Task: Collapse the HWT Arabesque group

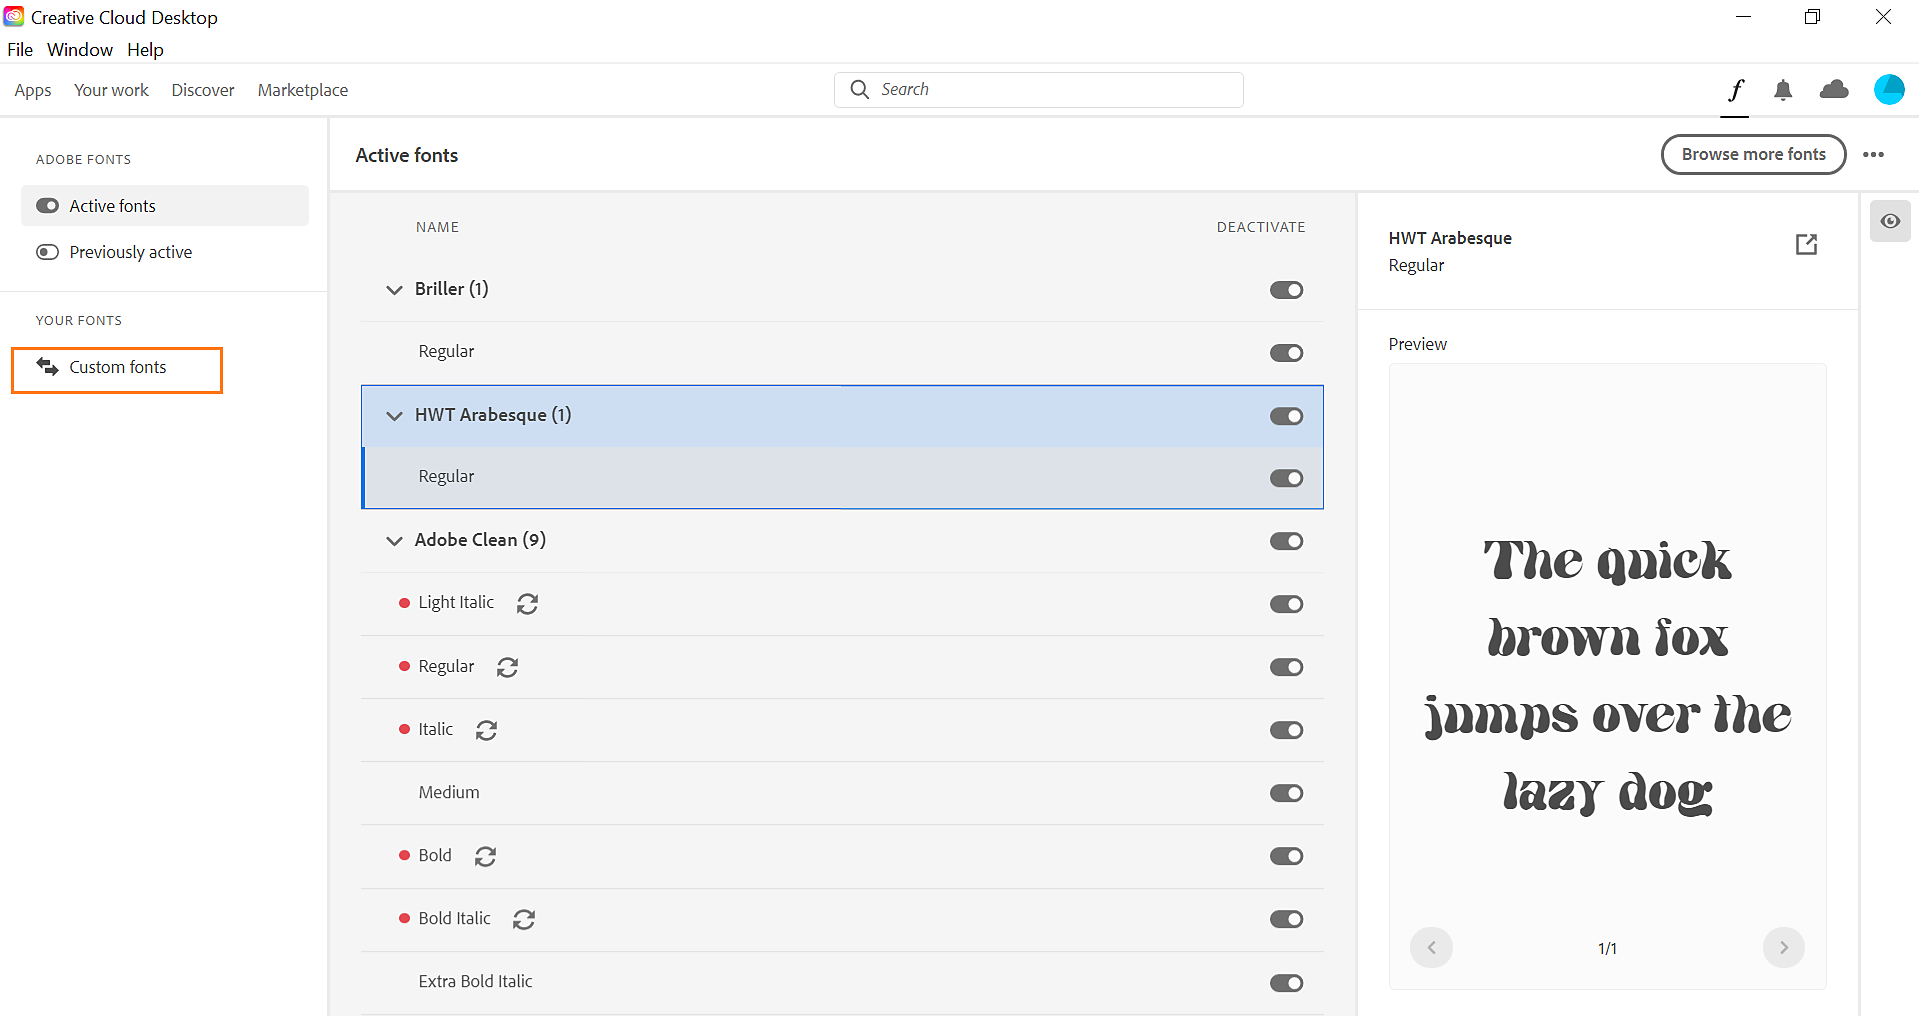Action: (x=394, y=416)
